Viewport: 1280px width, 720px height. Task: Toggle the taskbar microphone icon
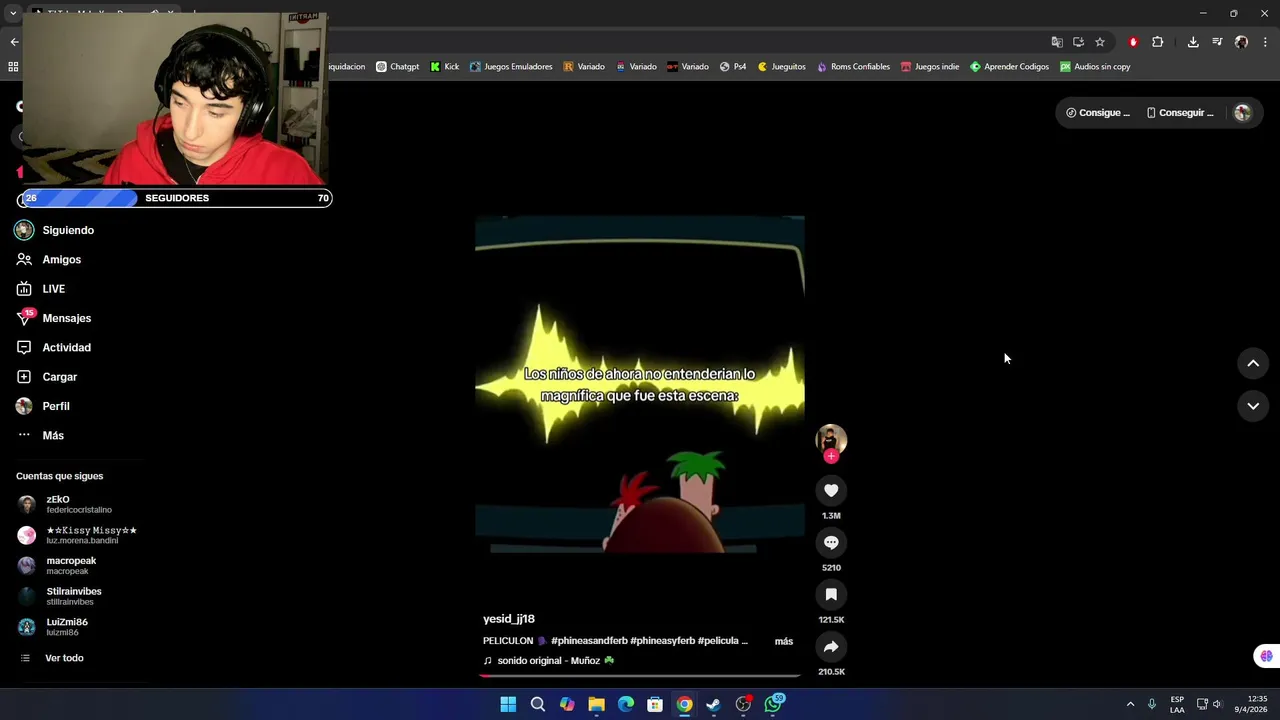click(x=1152, y=704)
